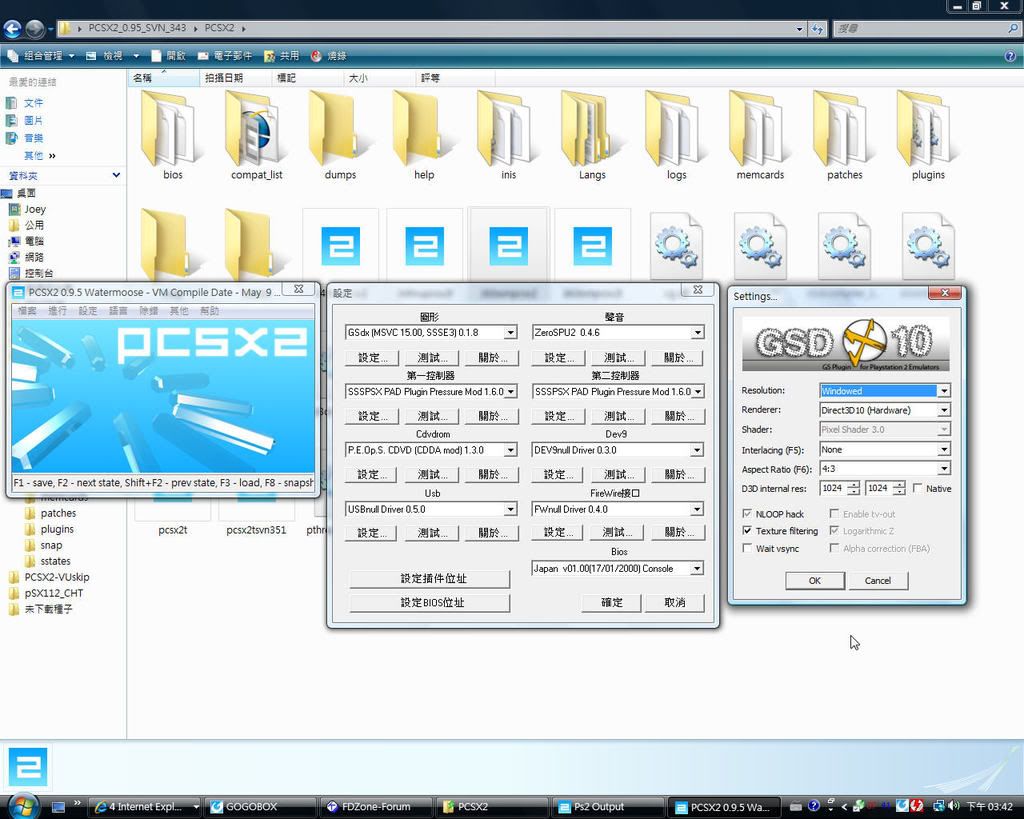
Task: Click the Explorer forward navigation arrow
Action: click(x=35, y=28)
